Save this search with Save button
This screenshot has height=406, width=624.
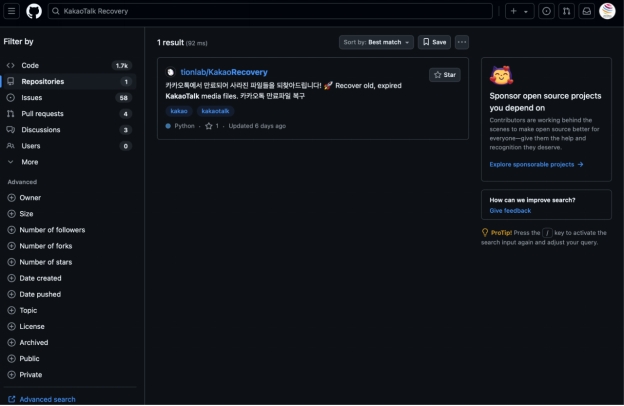434,42
